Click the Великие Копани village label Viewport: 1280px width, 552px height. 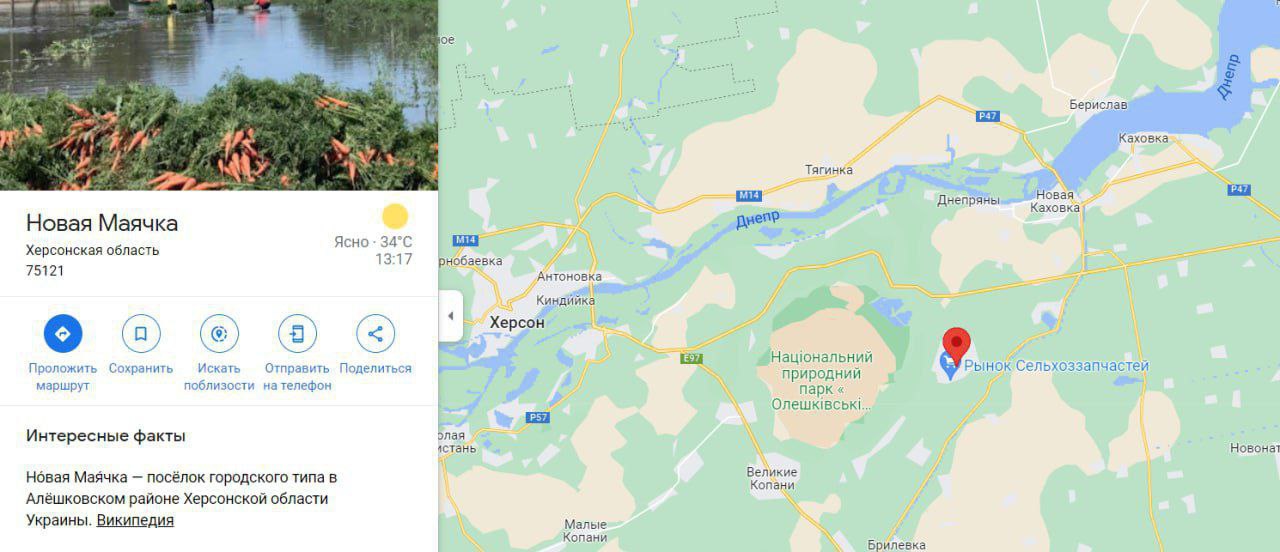[x=772, y=478]
